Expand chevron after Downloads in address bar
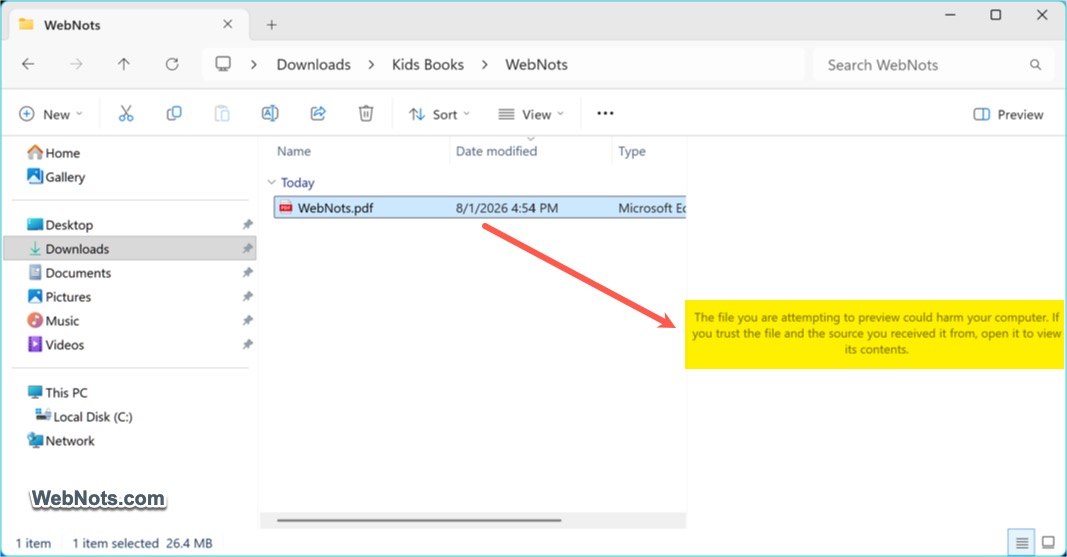1067x557 pixels. pos(371,65)
